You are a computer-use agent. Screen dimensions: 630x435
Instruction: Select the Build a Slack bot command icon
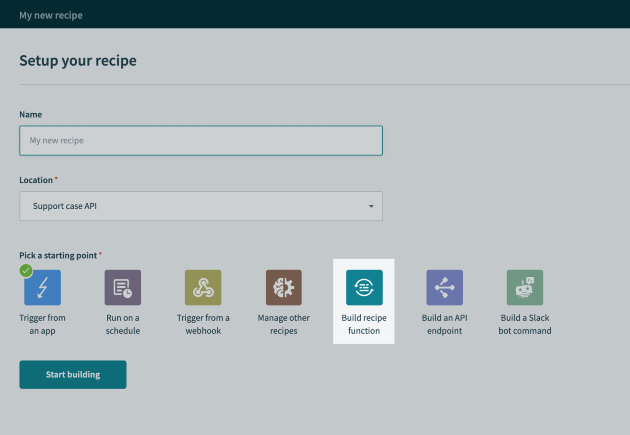(x=525, y=288)
